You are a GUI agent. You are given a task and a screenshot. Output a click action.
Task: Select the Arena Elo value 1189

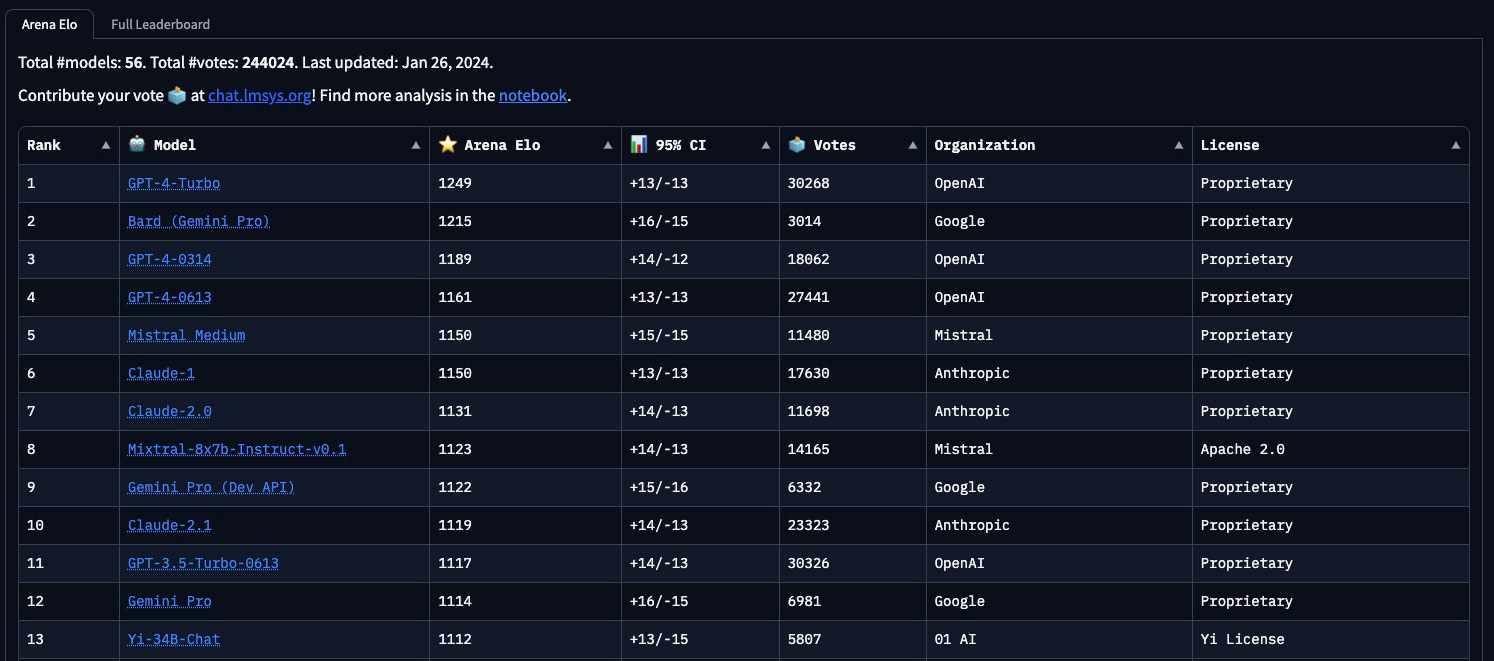point(455,259)
